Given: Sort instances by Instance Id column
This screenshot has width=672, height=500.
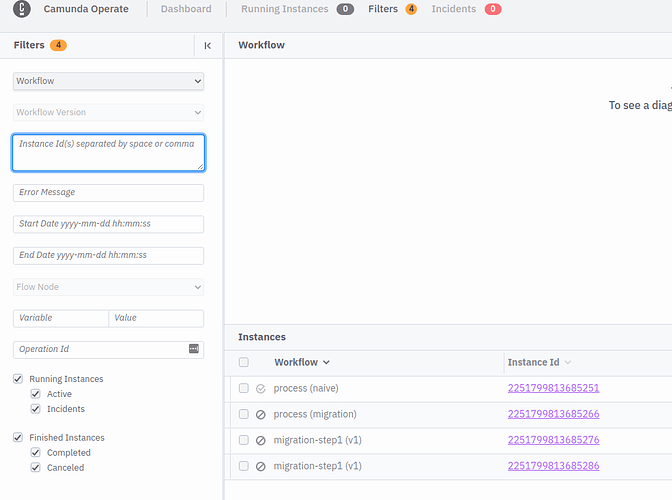Looking at the screenshot, I should [x=539, y=362].
